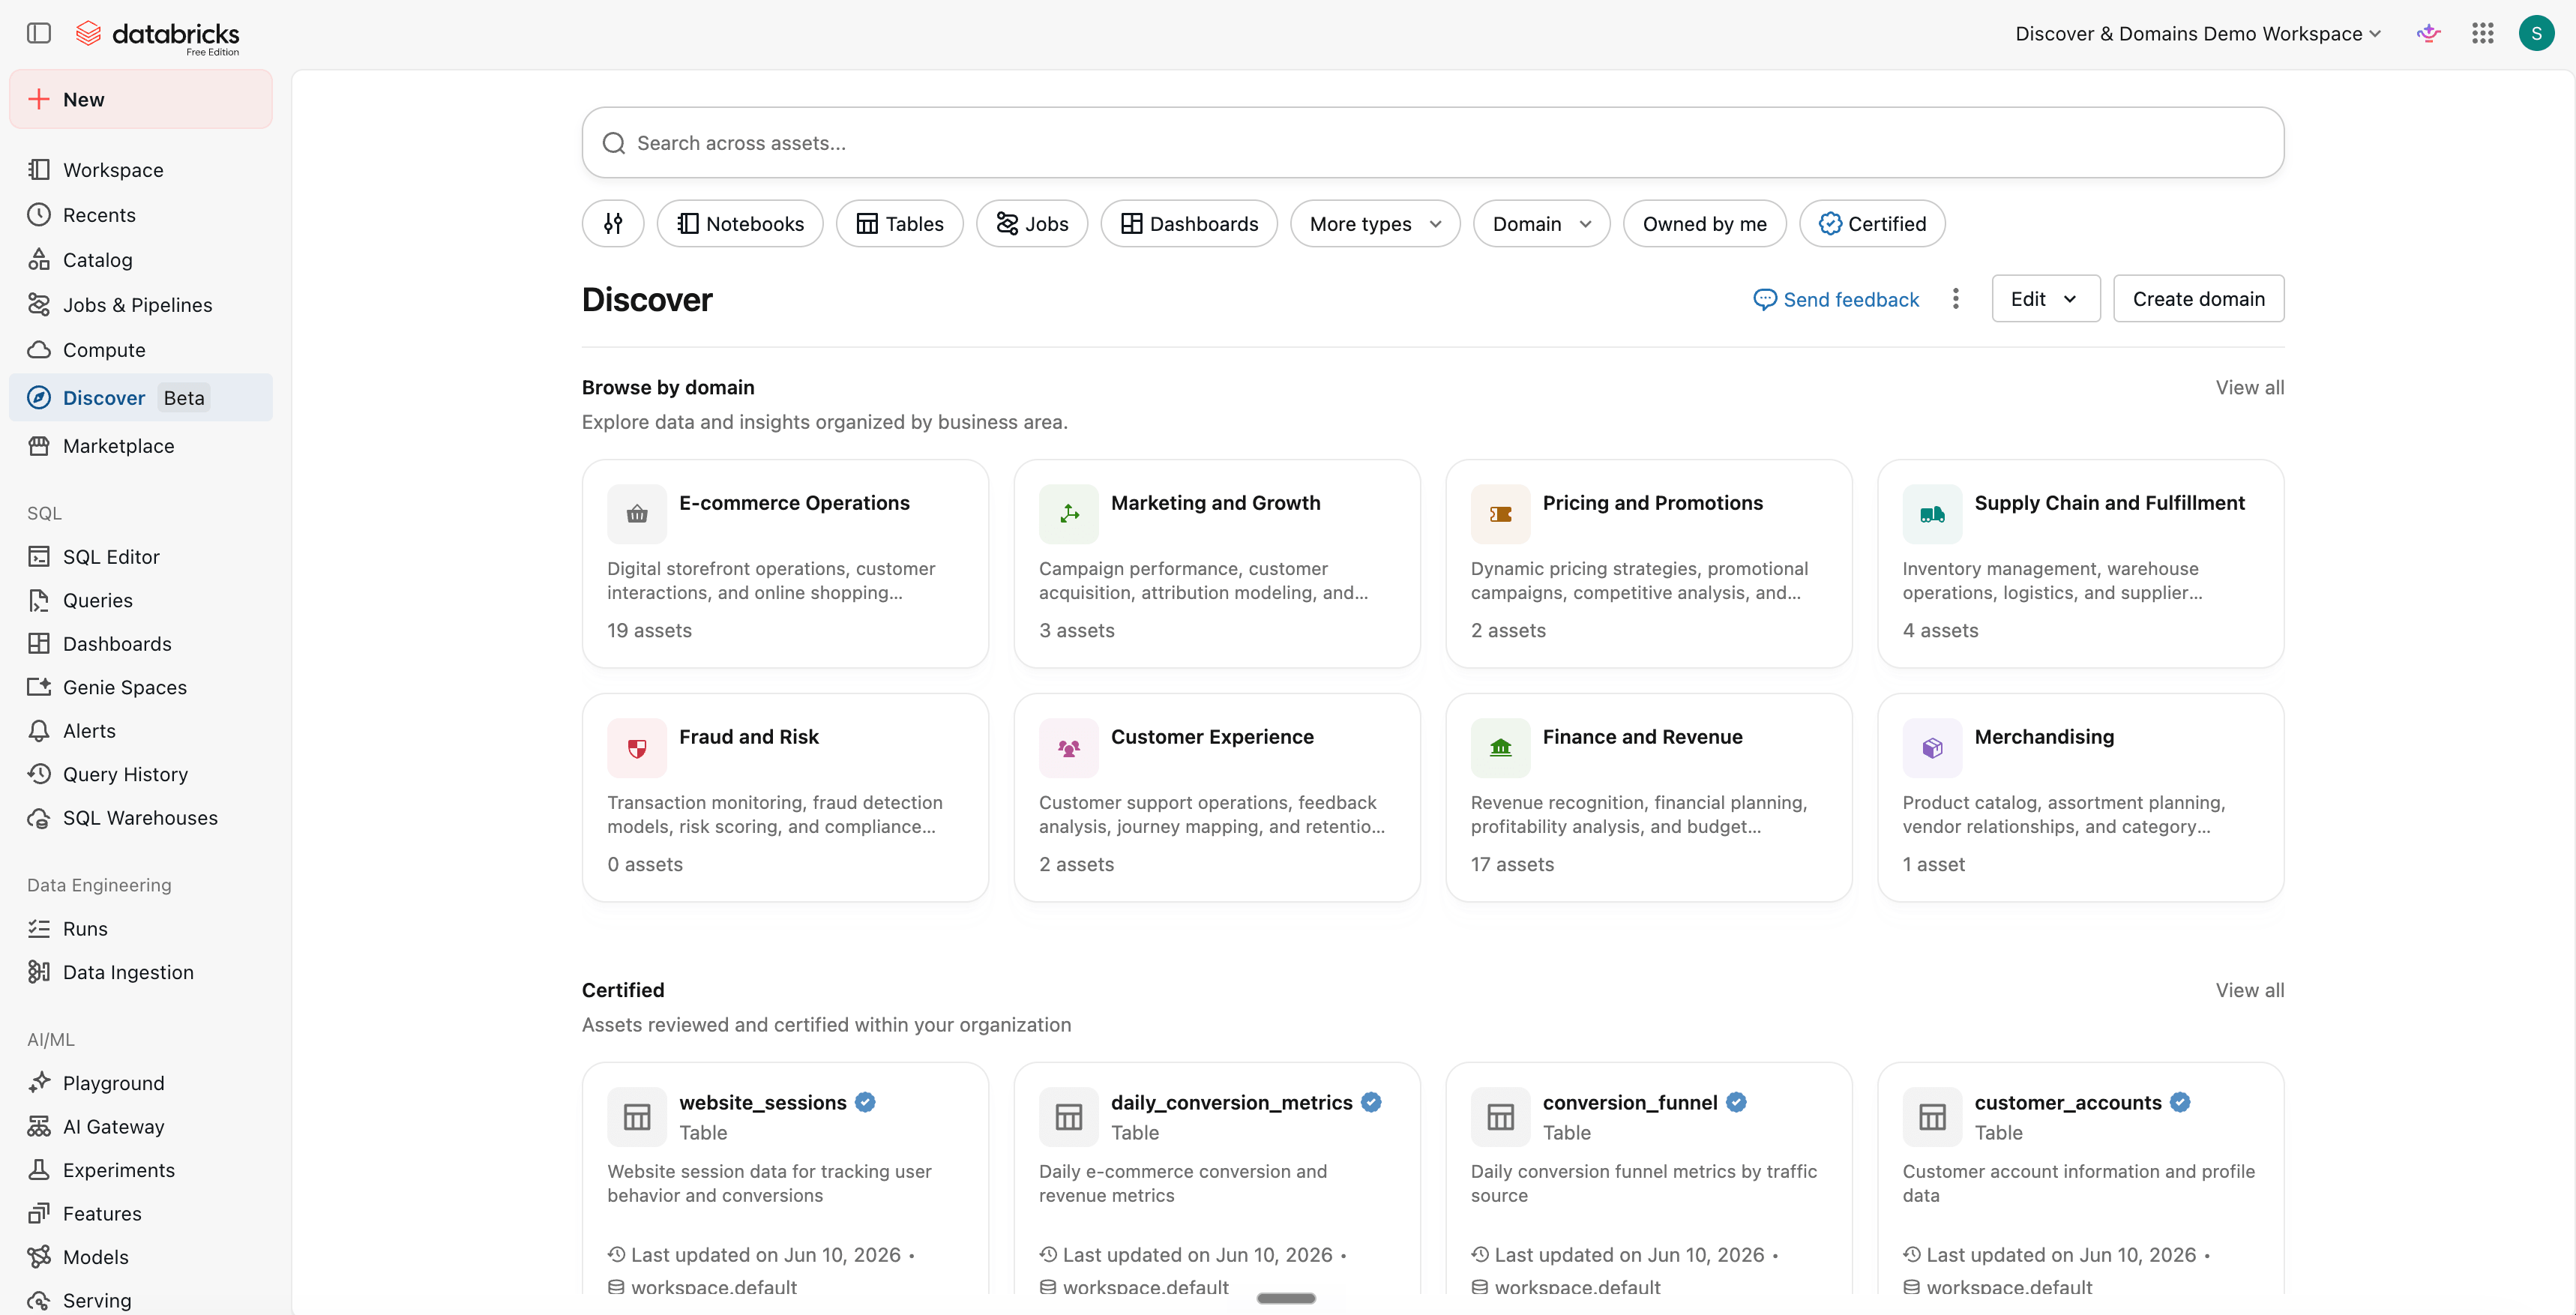Open Marketplace in the sidebar

[141, 446]
